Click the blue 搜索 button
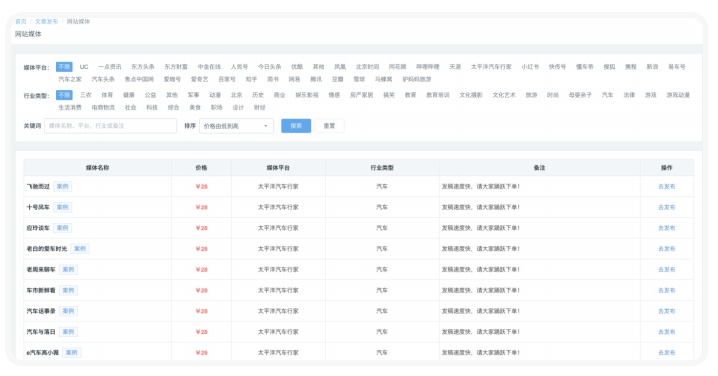 point(296,126)
